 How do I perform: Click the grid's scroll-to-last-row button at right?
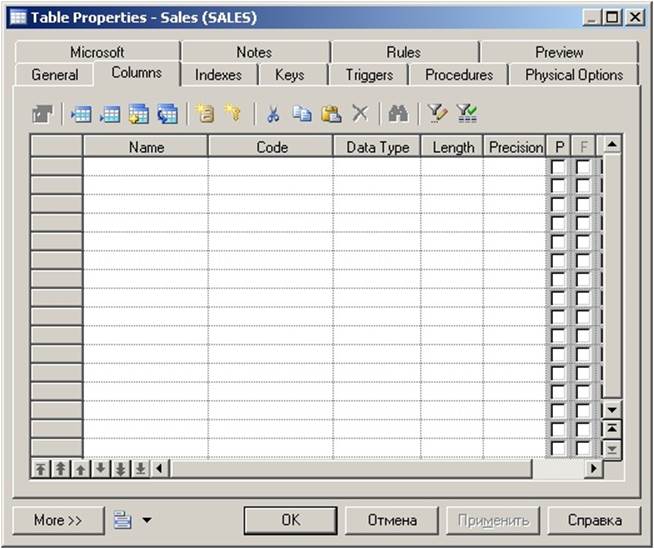(x=612, y=449)
